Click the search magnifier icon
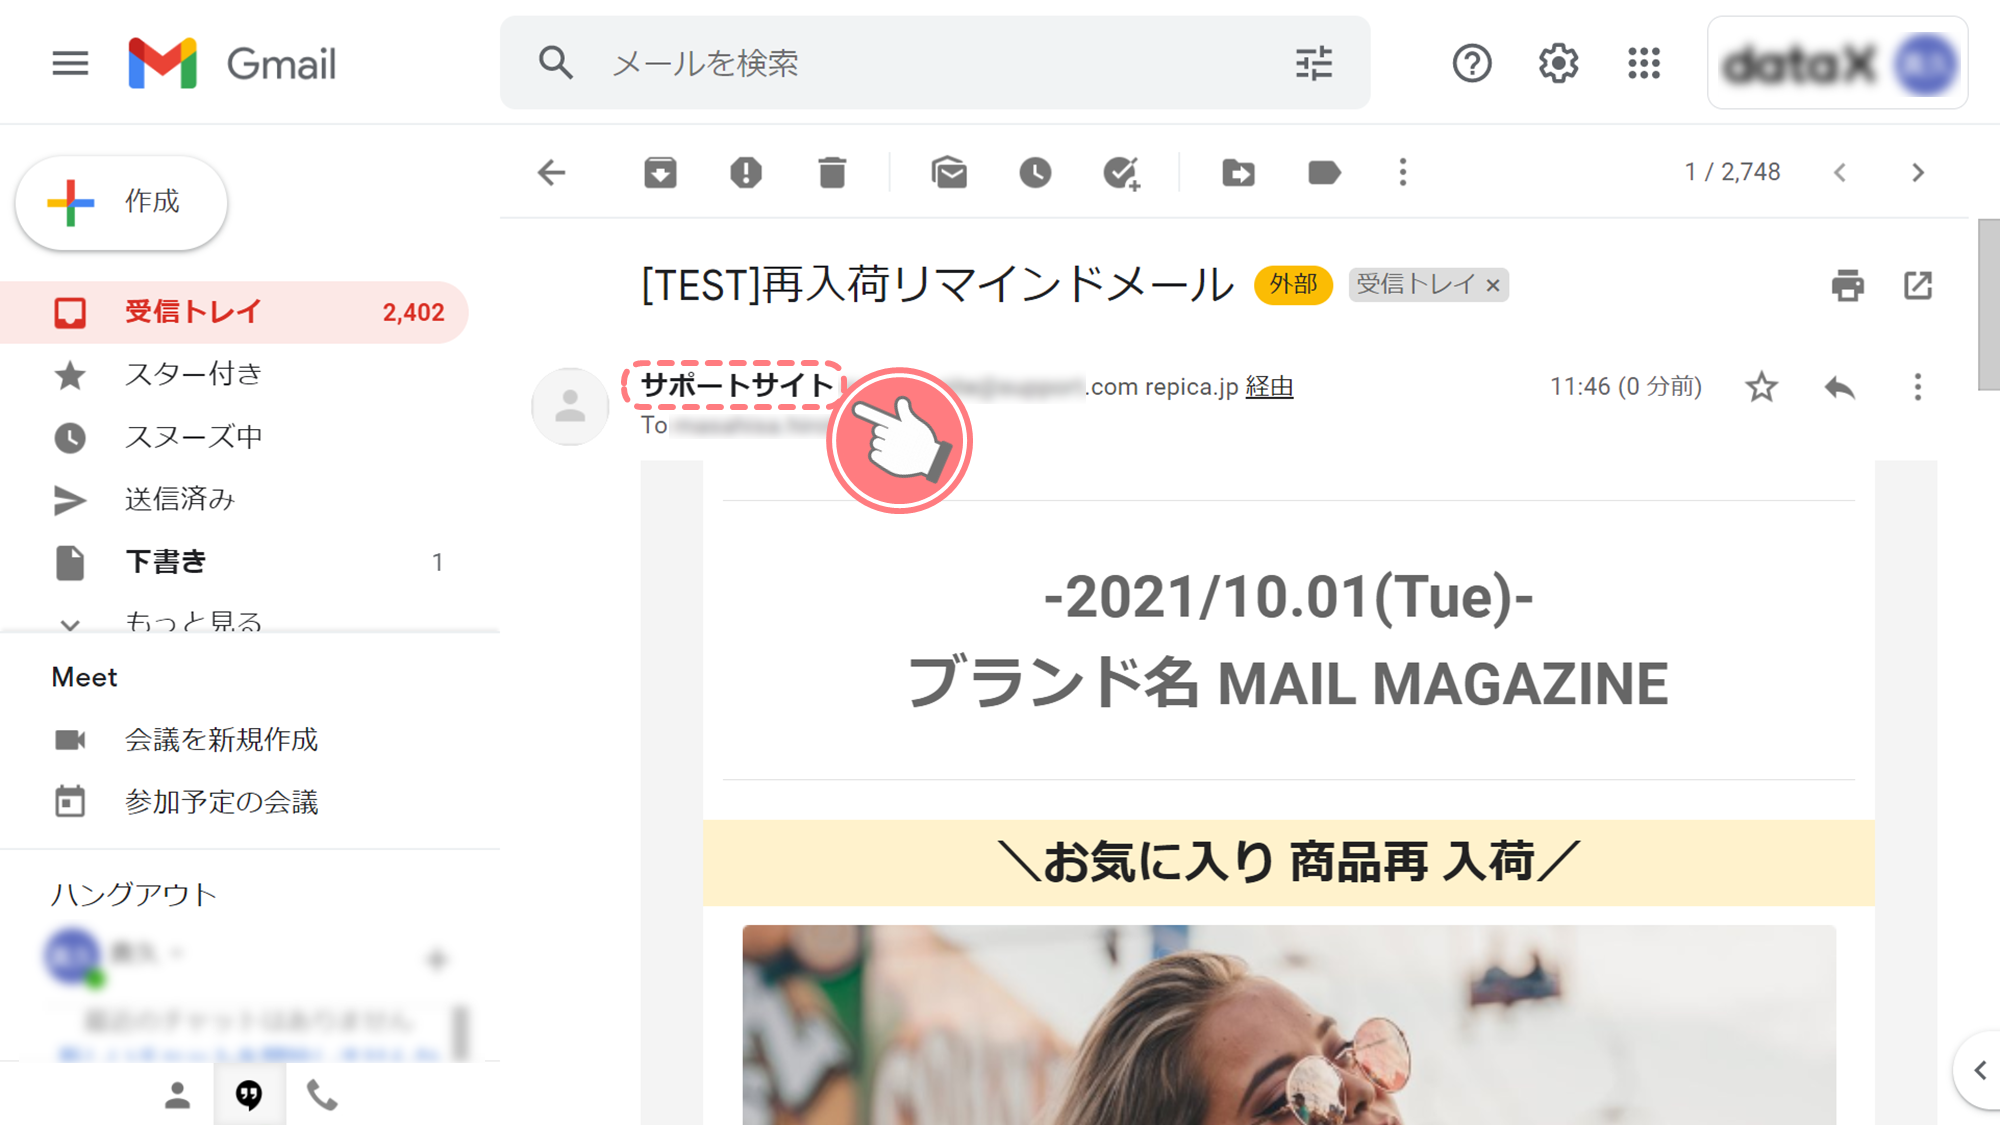This screenshot has height=1125, width=2000. click(x=556, y=63)
